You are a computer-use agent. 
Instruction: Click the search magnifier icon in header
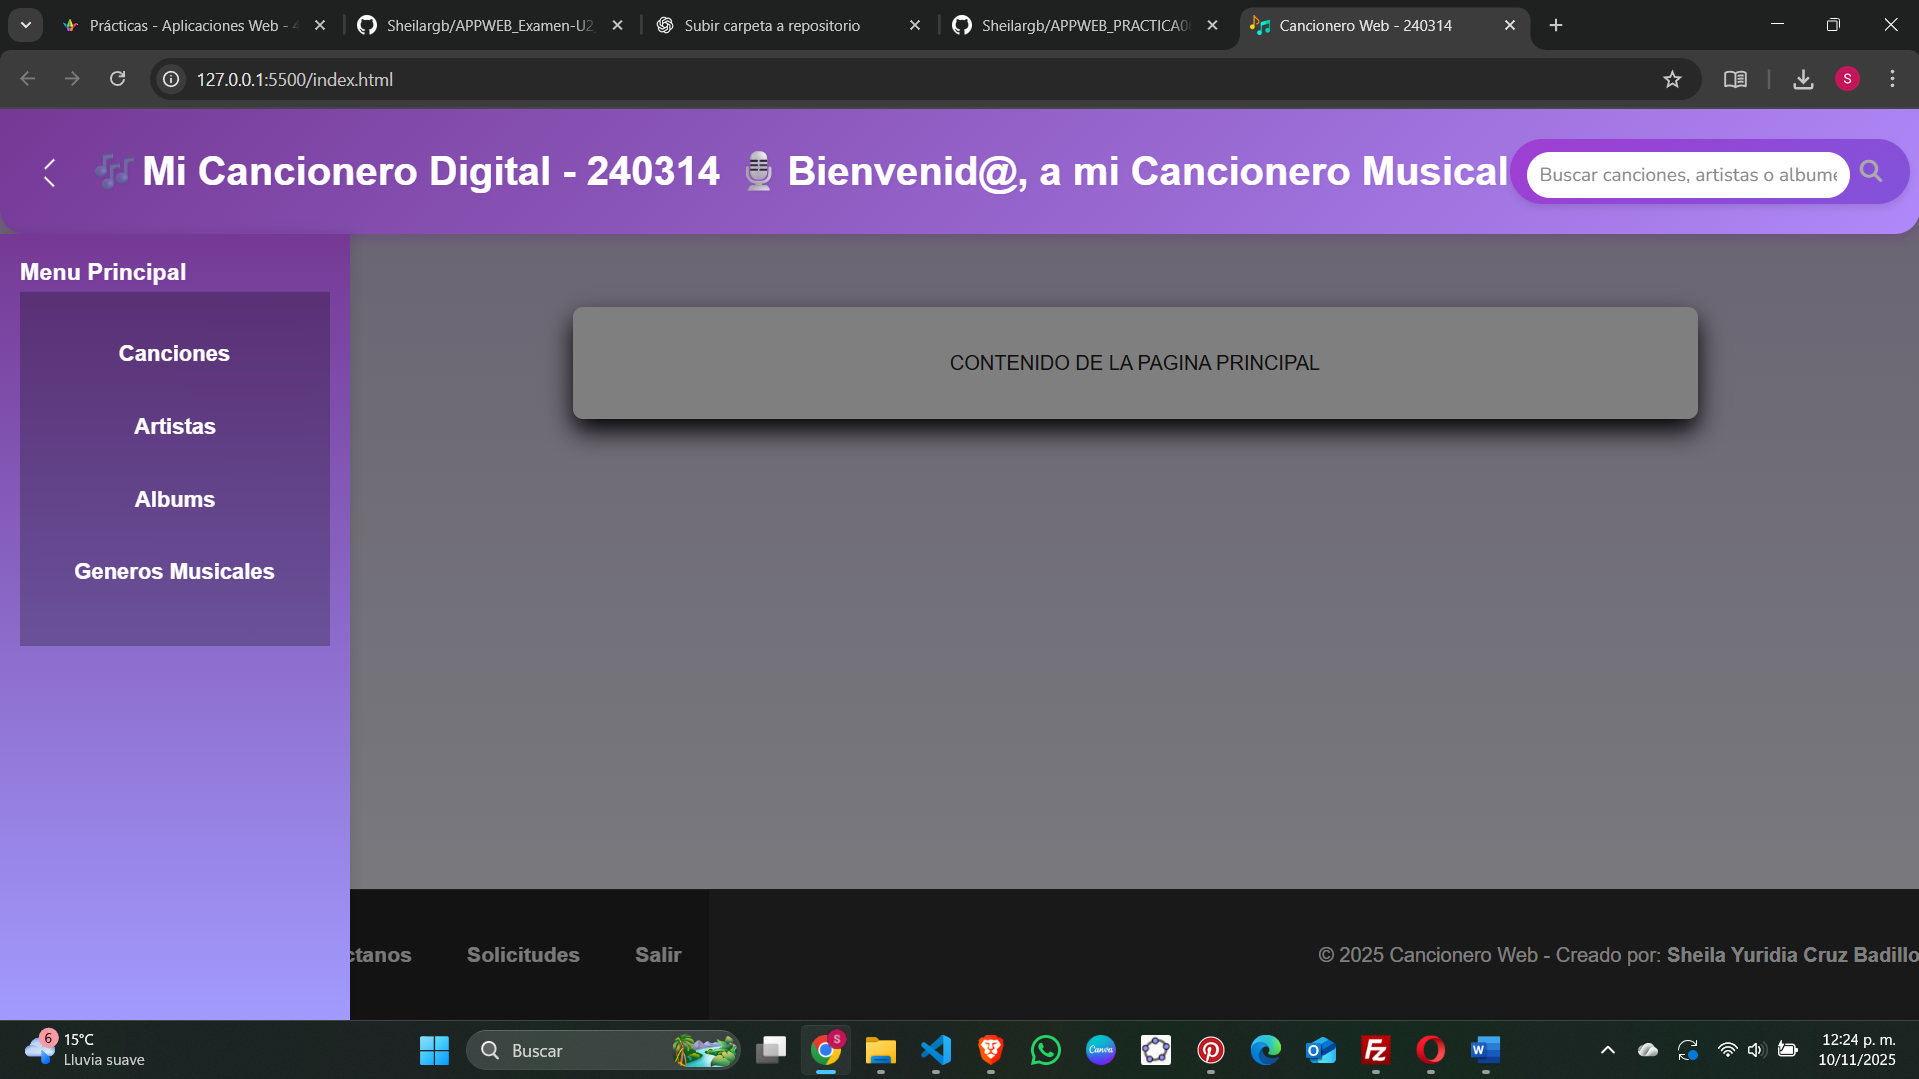1871,172
